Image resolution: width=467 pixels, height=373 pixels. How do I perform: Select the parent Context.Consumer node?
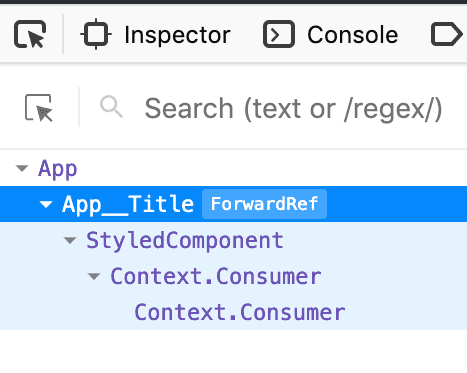click(216, 276)
